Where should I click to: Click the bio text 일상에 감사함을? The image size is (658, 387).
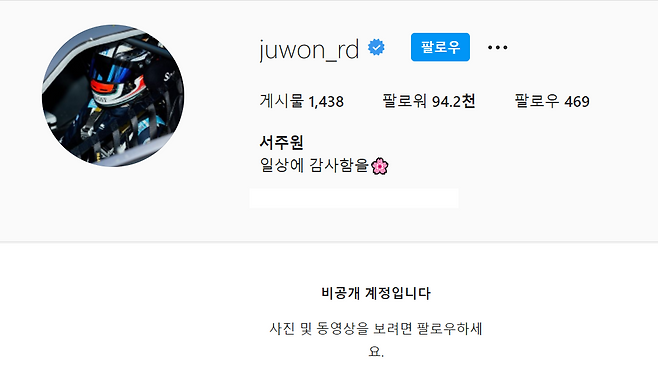point(314,165)
